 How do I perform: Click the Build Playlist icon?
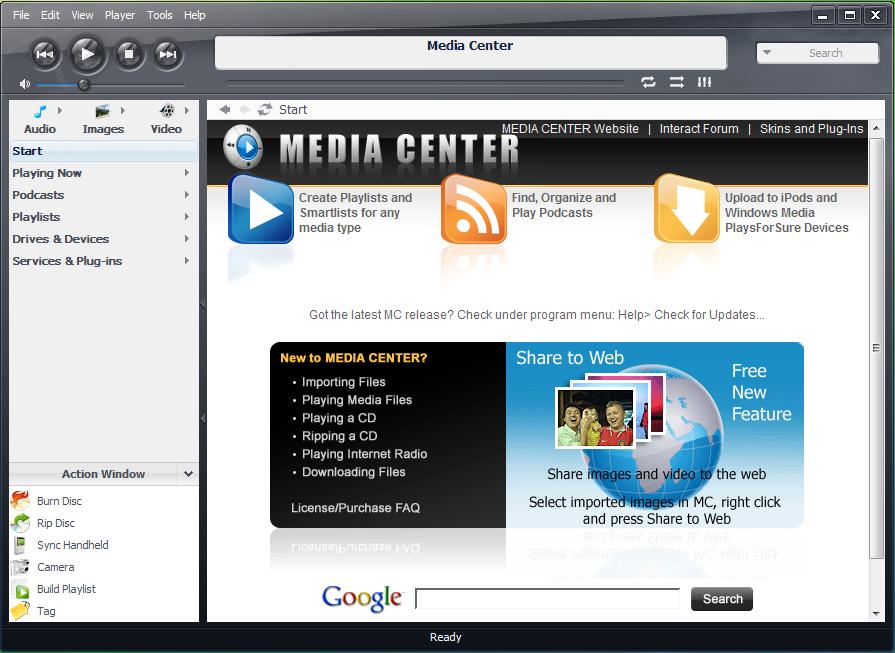pyautogui.click(x=21, y=589)
